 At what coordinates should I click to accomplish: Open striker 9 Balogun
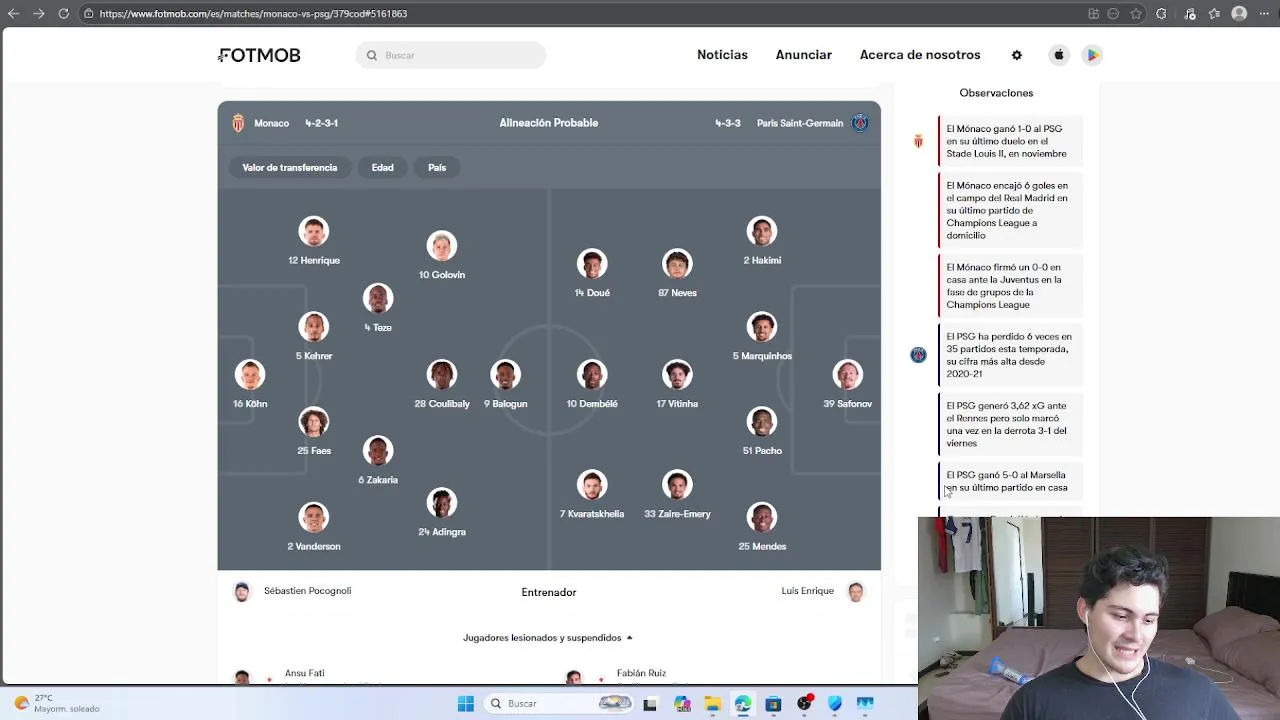tap(506, 385)
